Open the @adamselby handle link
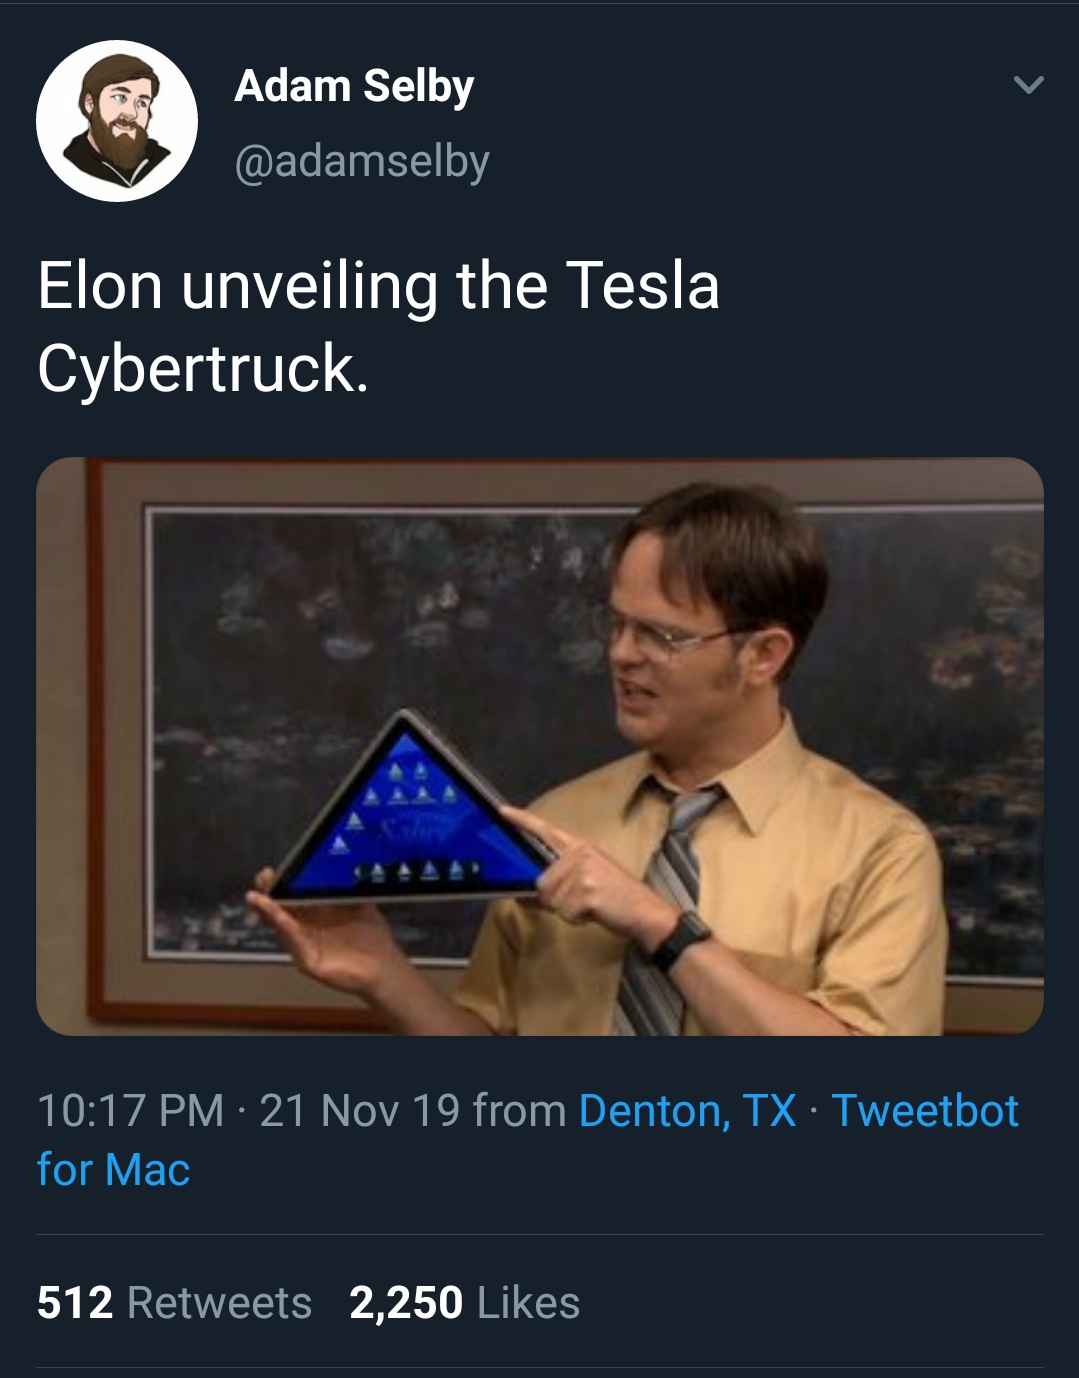Screen dimensions: 1079x1378 [362, 161]
